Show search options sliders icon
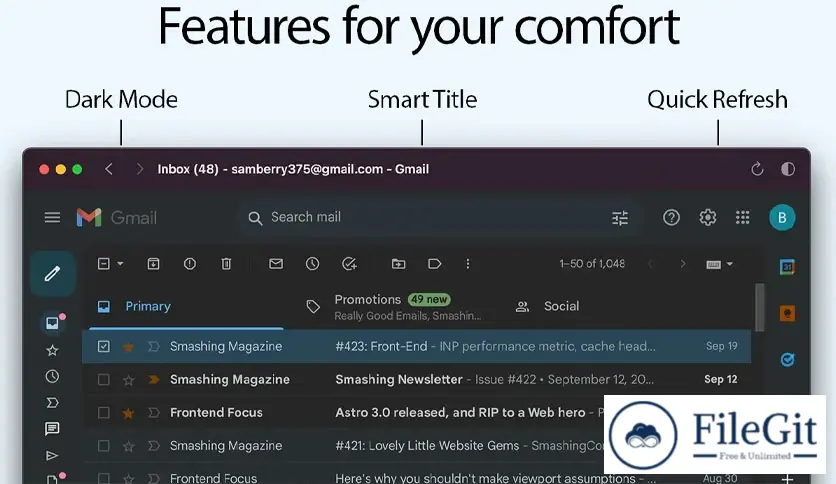The height and width of the screenshot is (484, 836). pyautogui.click(x=620, y=218)
